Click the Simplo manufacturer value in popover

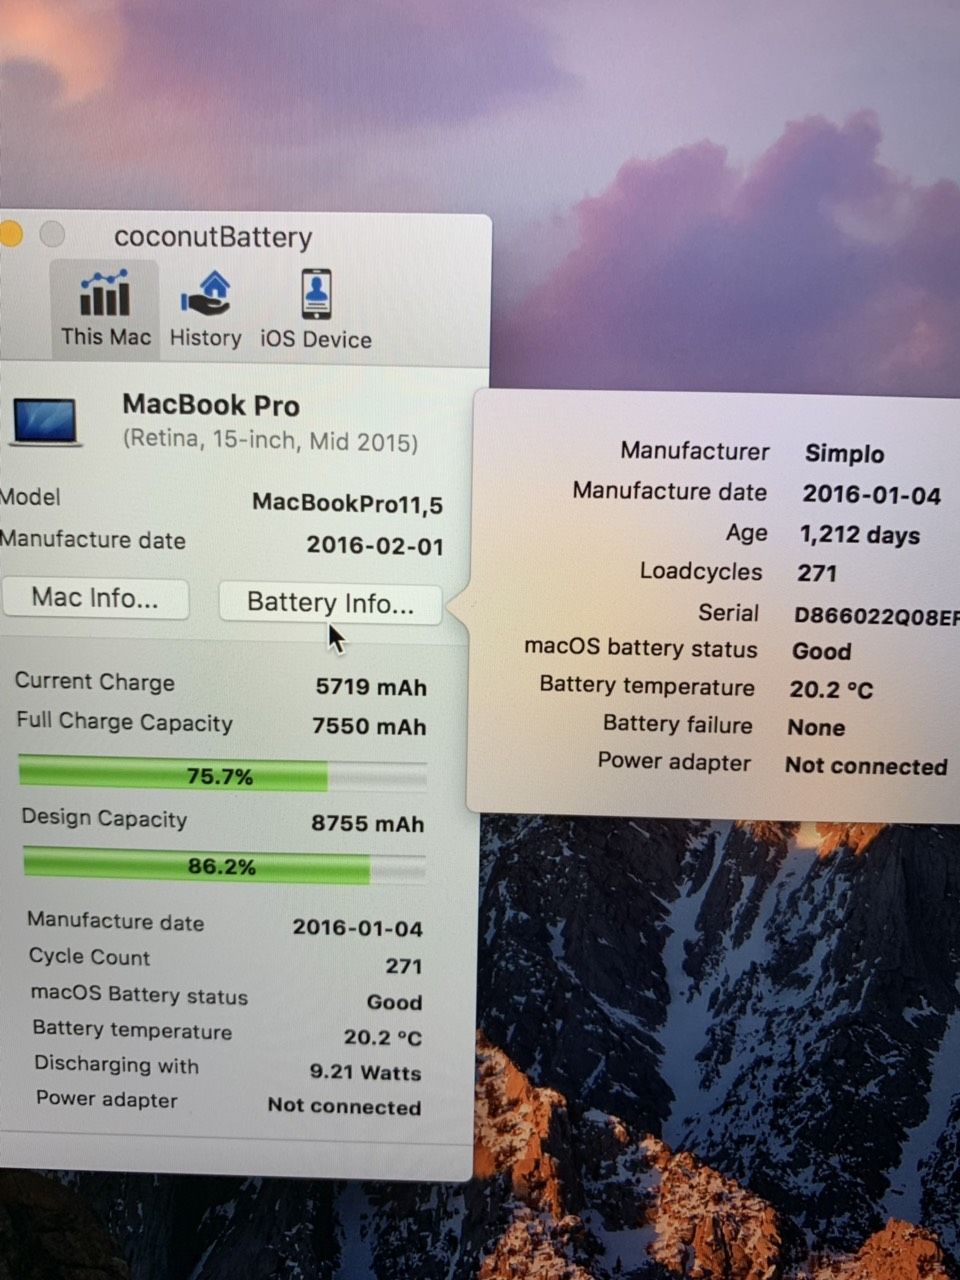point(845,454)
